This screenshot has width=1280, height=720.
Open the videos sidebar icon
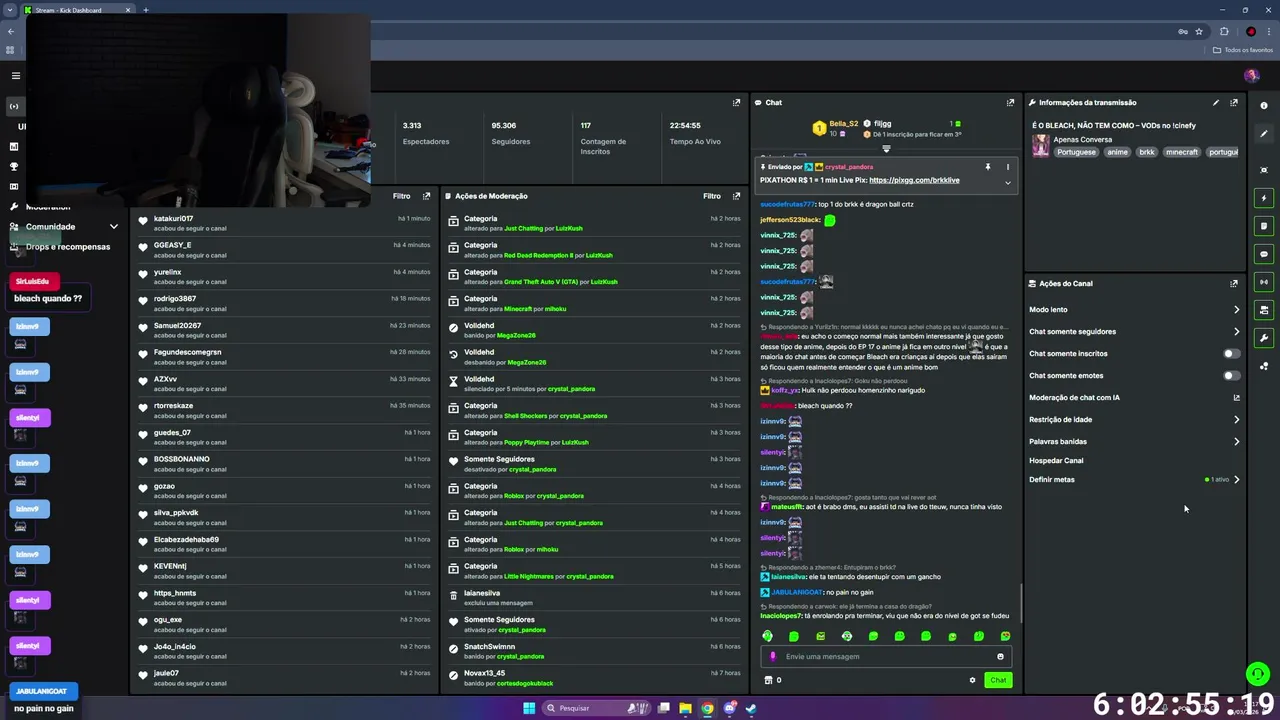coord(14,186)
